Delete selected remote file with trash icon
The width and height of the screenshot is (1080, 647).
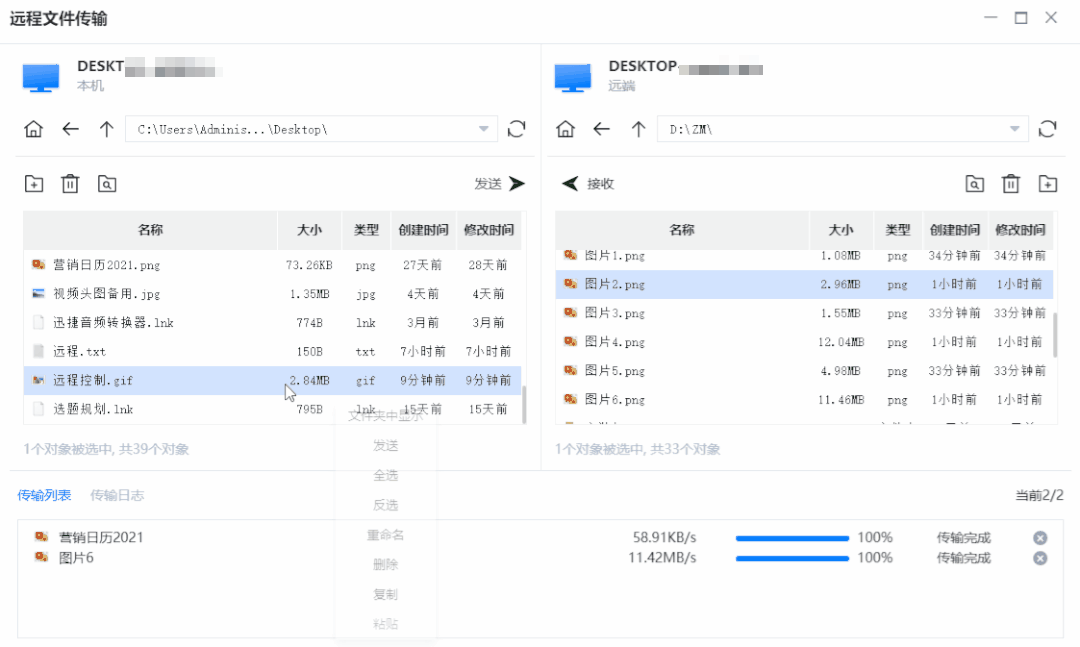(x=1010, y=184)
